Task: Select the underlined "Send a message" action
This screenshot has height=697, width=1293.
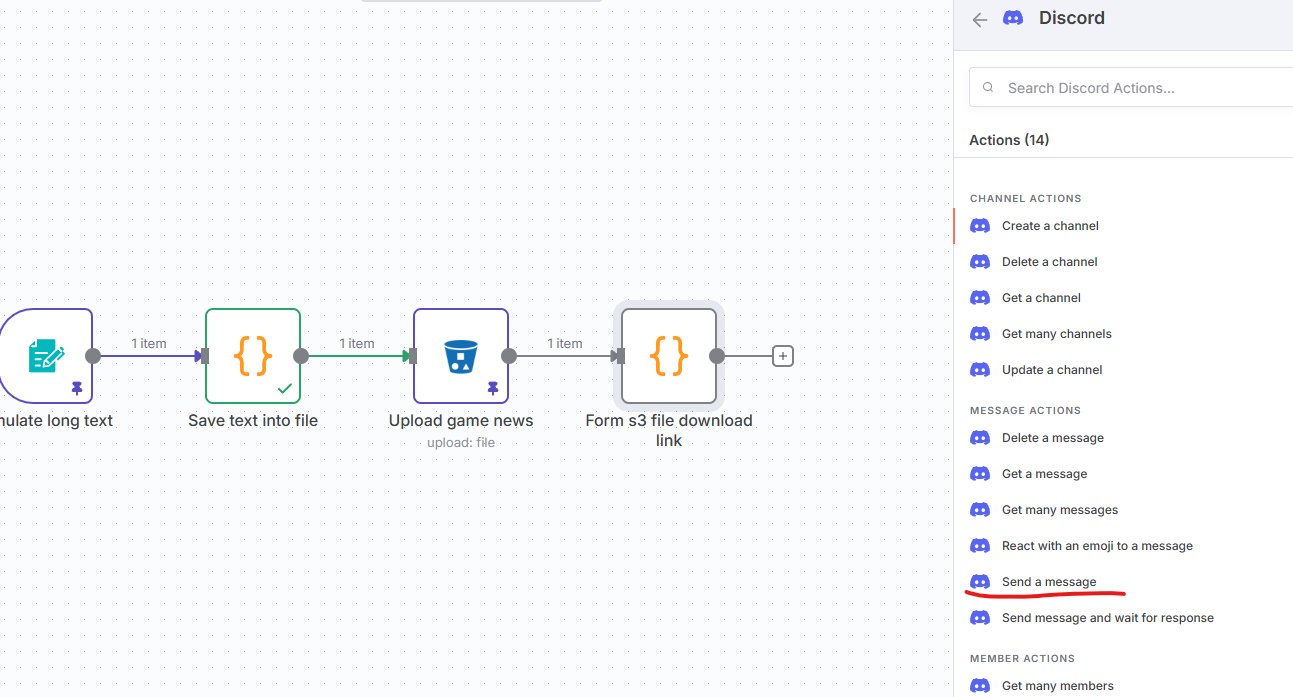Action: click(1049, 581)
